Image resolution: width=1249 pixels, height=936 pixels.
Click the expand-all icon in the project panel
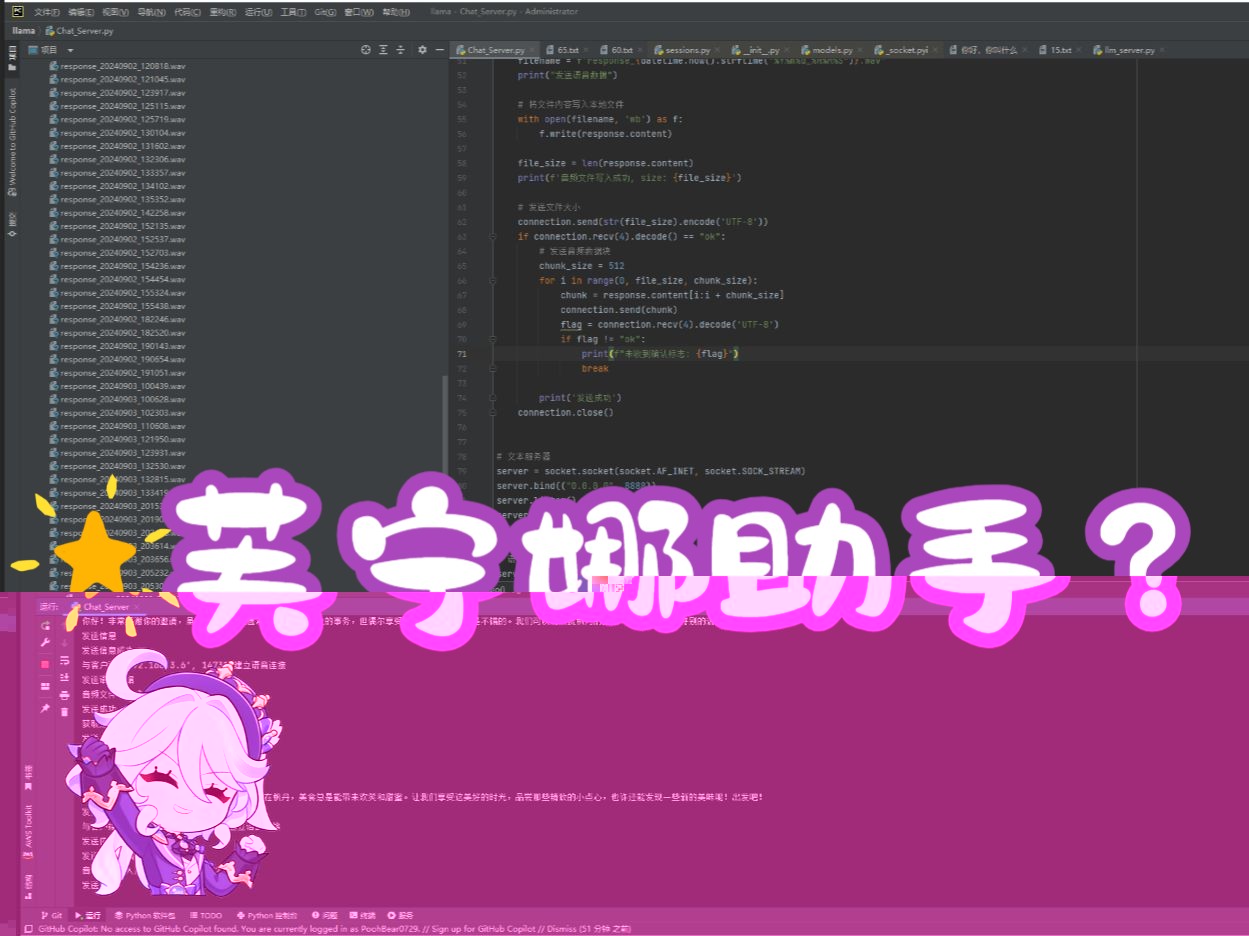click(383, 49)
